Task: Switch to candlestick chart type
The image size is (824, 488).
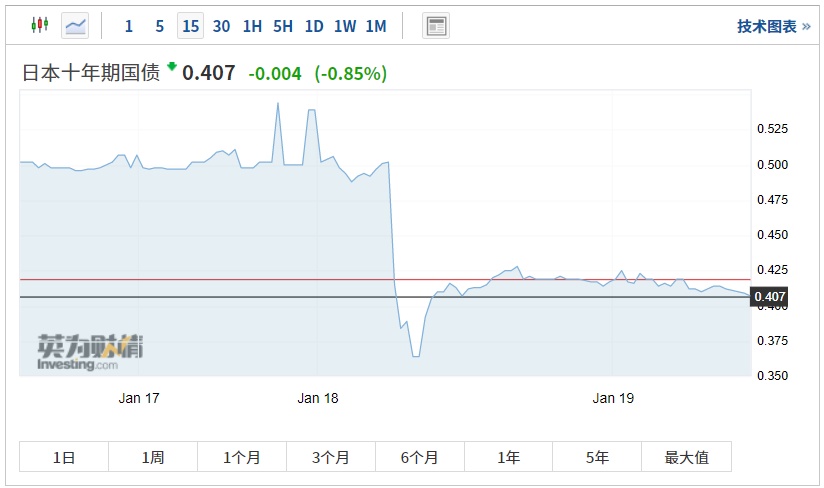Action: (x=39, y=26)
